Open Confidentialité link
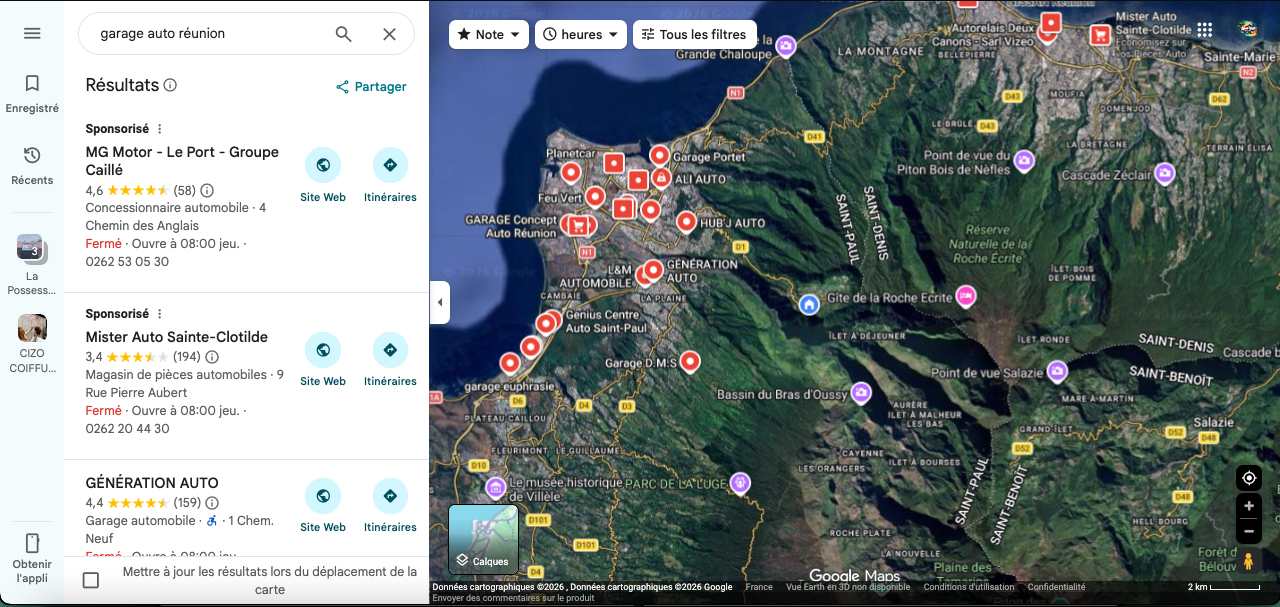The height and width of the screenshot is (607, 1280). [x=1056, y=587]
